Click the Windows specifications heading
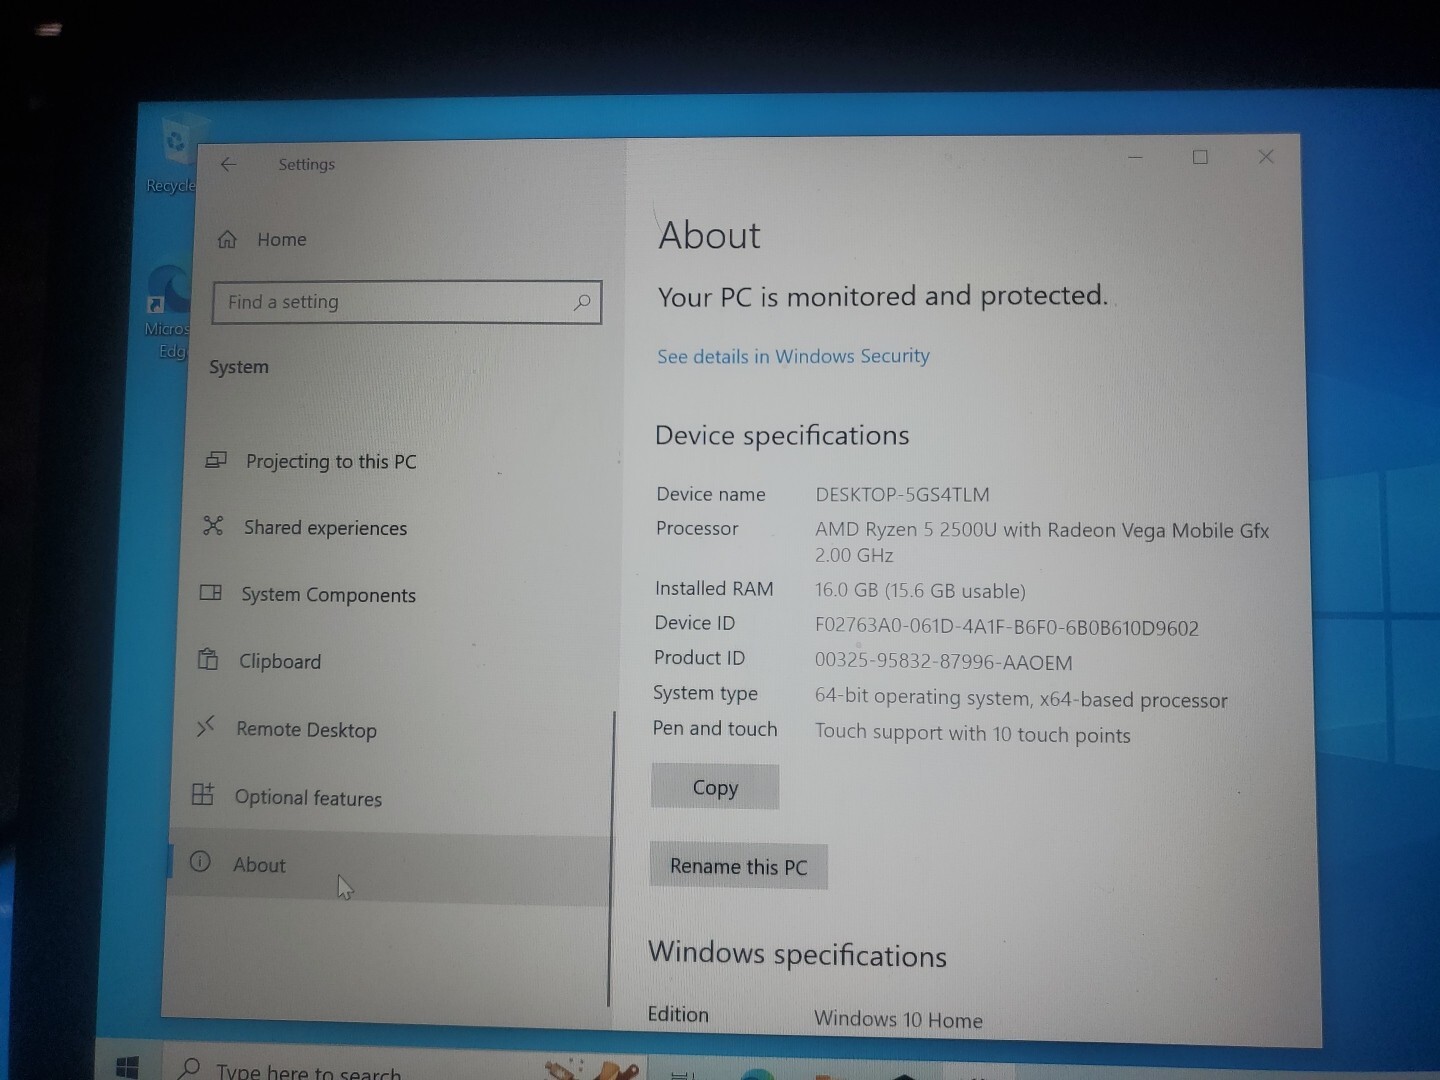This screenshot has width=1440, height=1080. point(797,954)
